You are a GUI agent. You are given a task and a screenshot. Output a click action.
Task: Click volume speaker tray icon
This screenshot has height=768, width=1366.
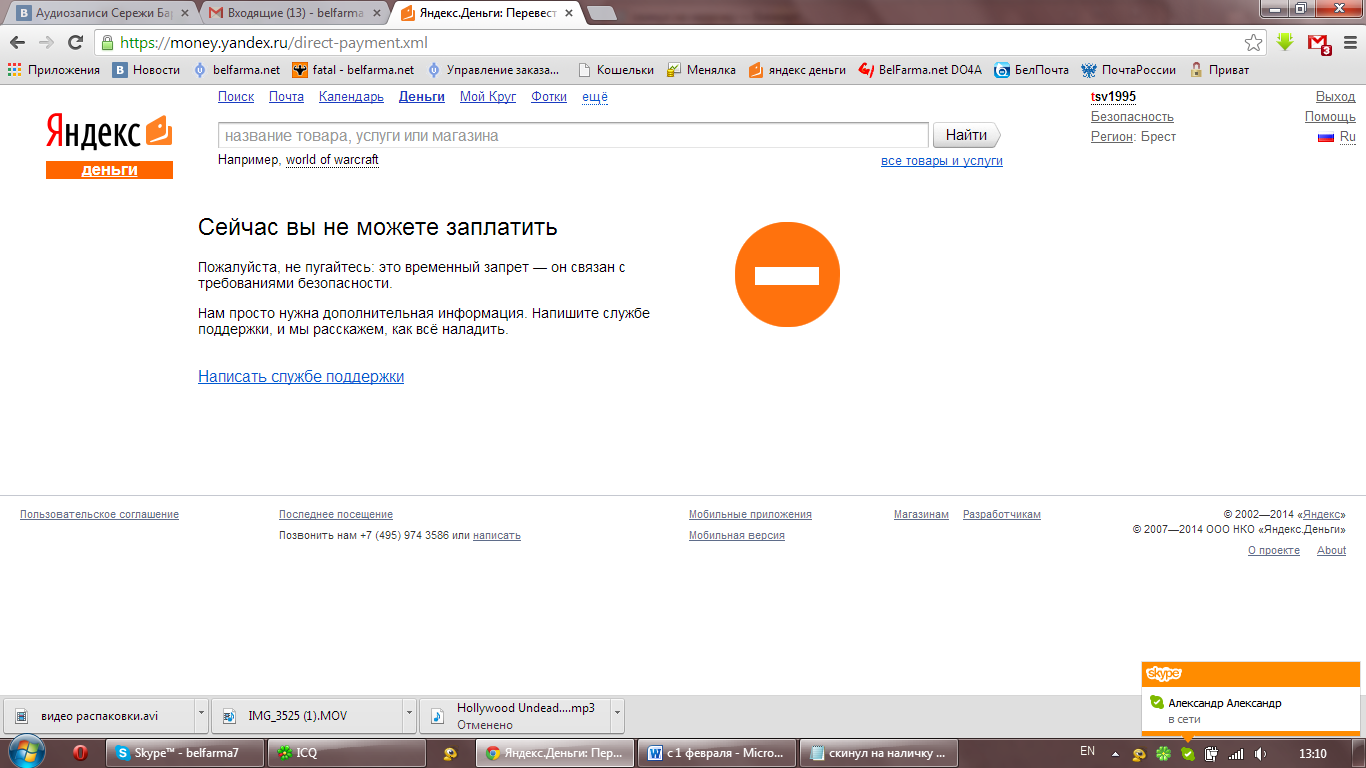pyautogui.click(x=1261, y=753)
